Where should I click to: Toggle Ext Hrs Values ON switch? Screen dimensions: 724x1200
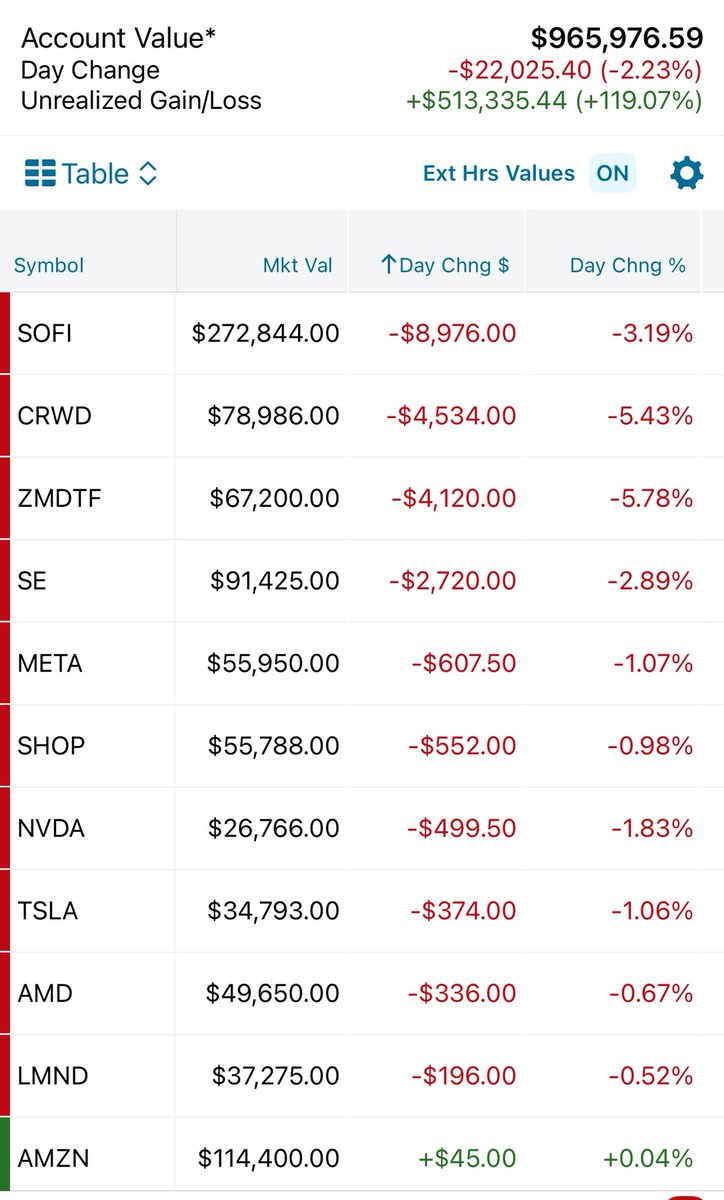point(612,174)
